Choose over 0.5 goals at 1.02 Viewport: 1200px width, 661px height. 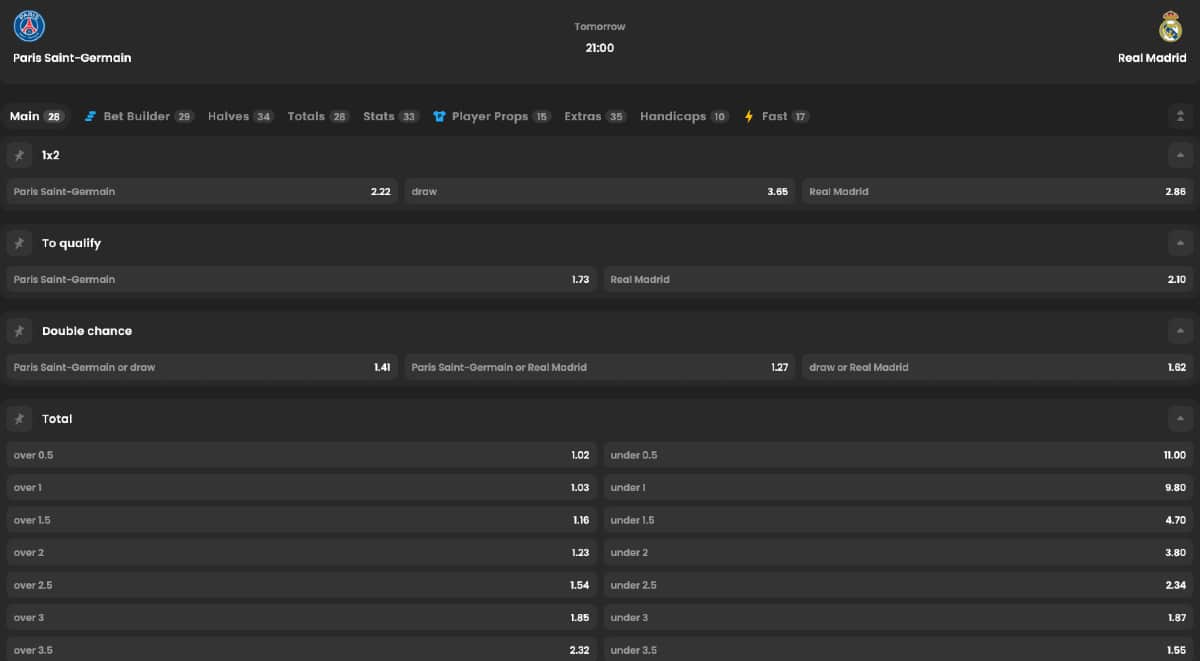pyautogui.click(x=301, y=455)
